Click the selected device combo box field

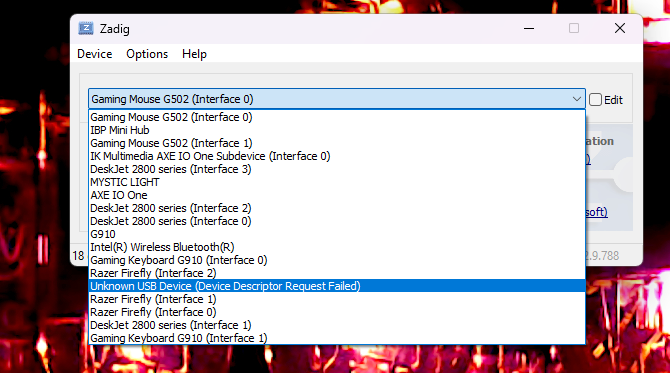coord(337,99)
